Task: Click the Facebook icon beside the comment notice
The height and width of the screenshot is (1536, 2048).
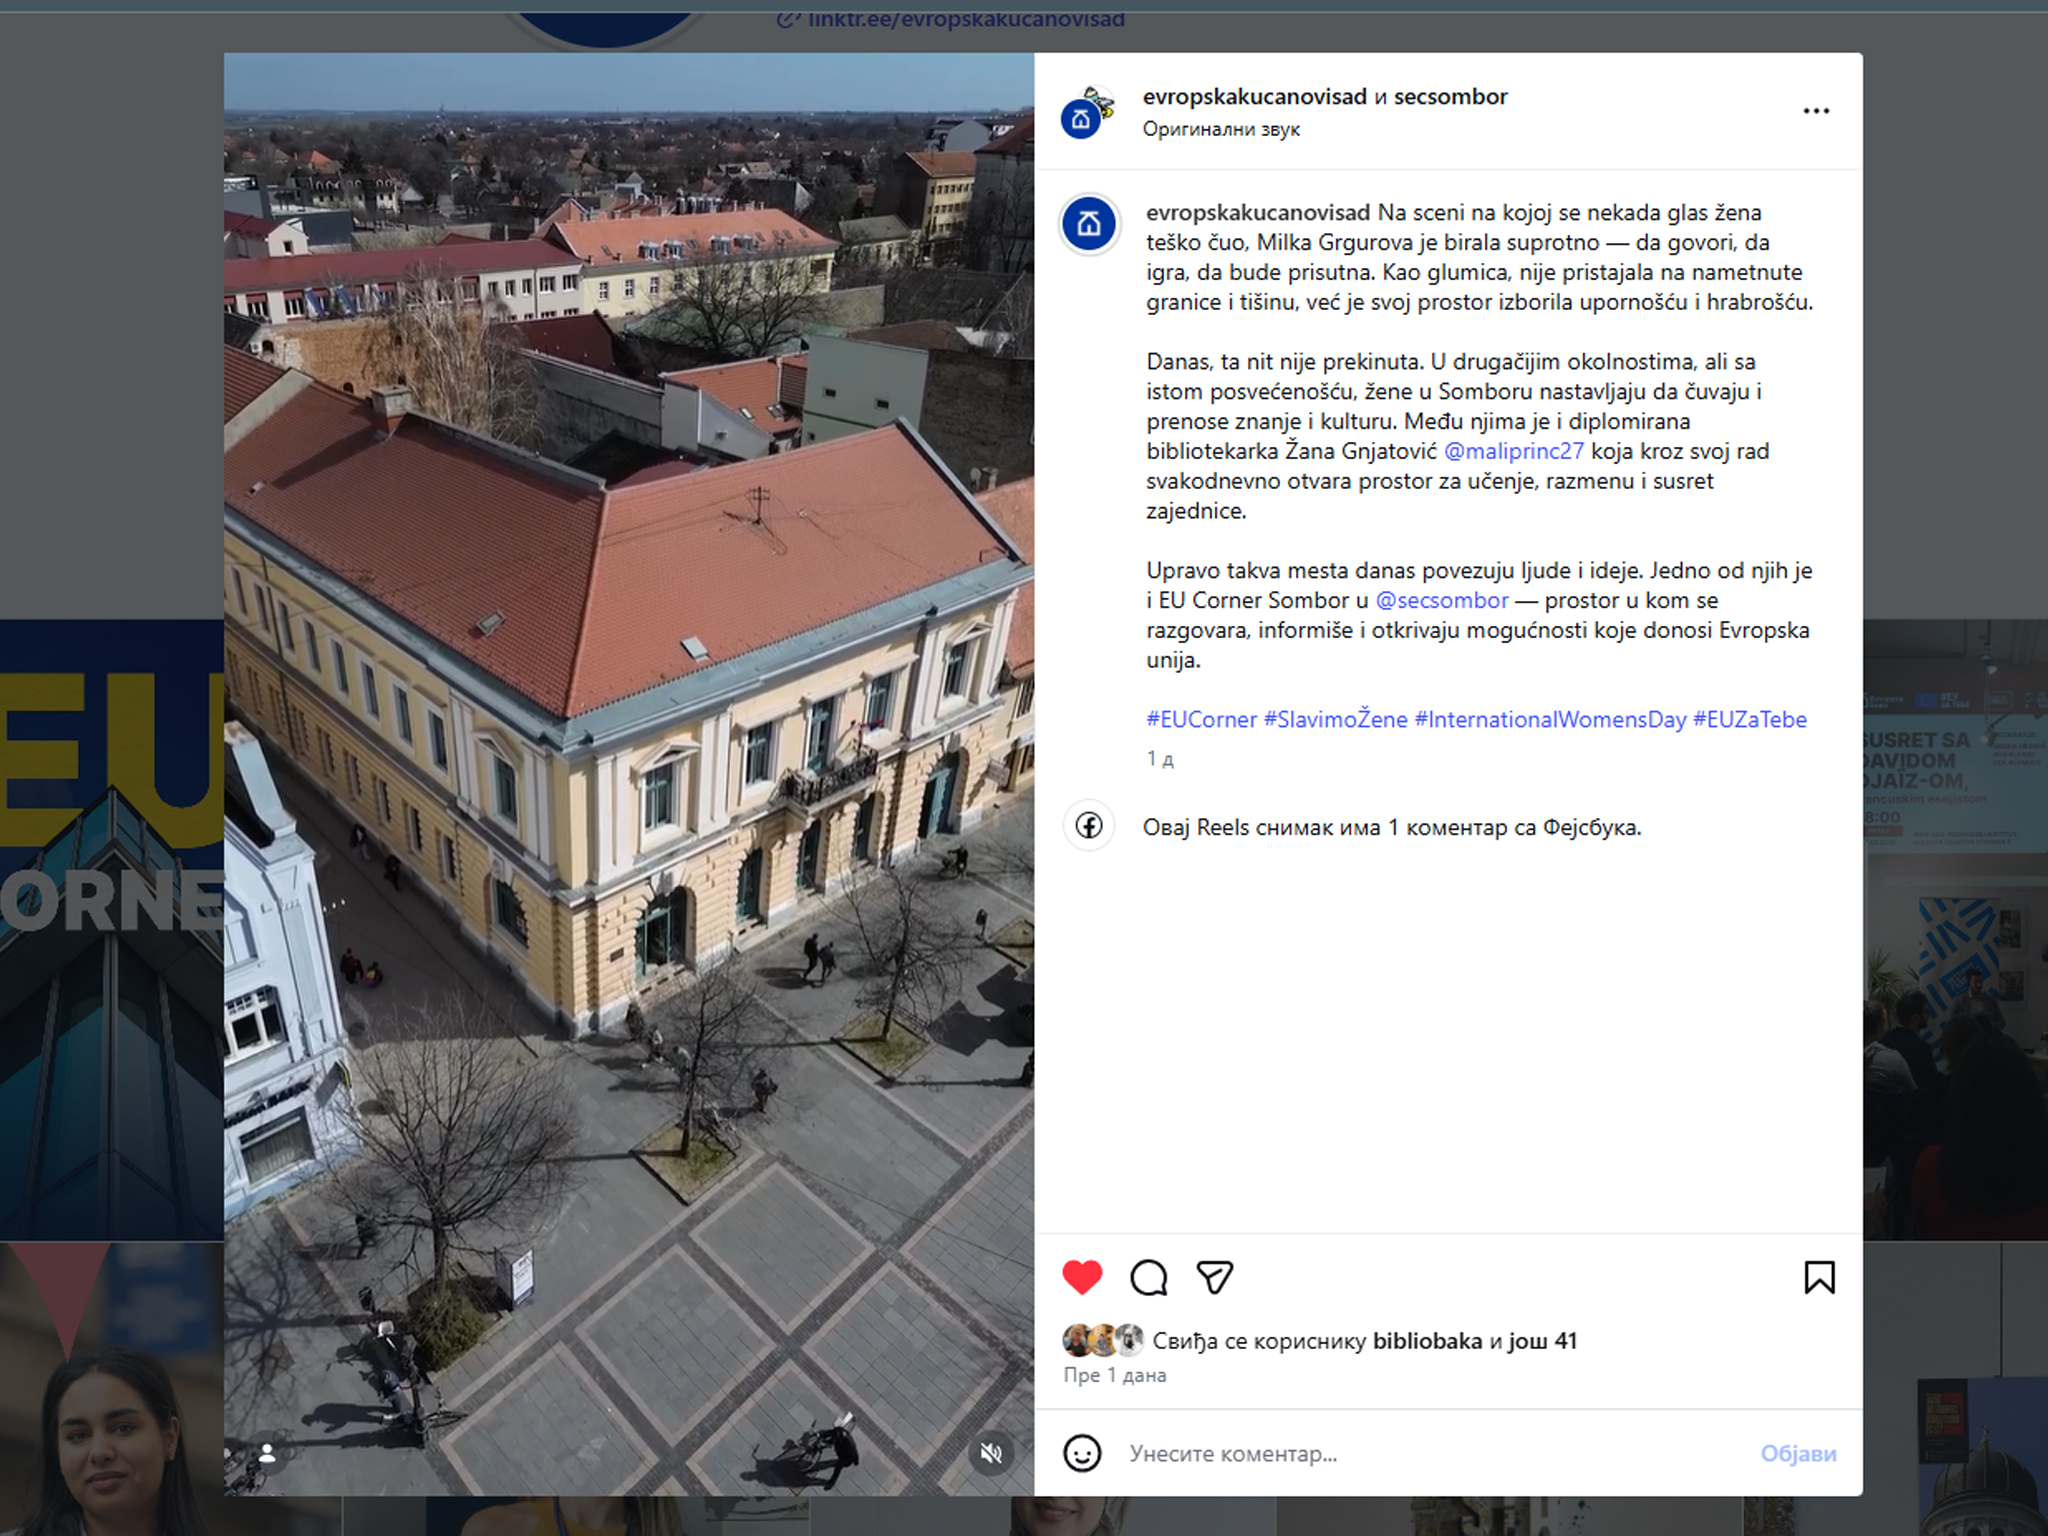Action: coord(1088,826)
